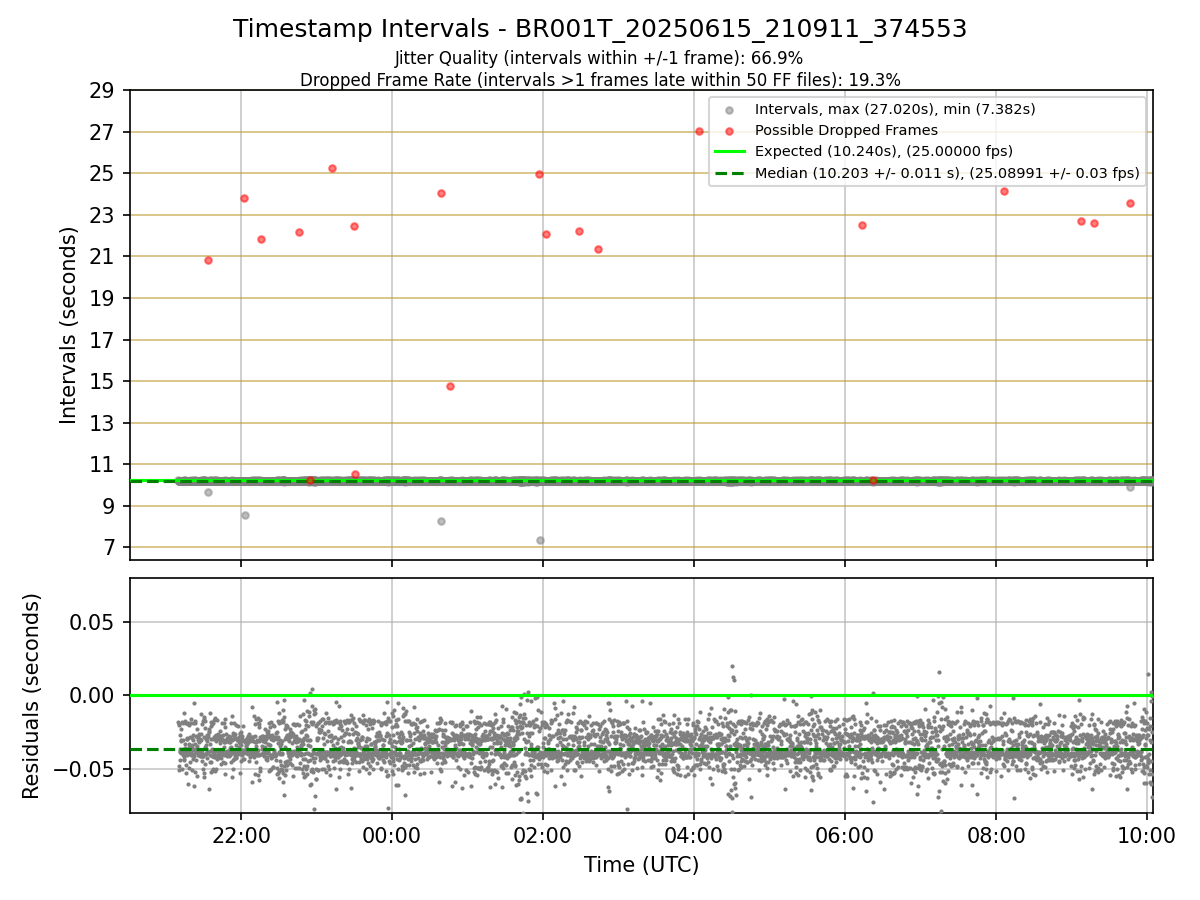Screen dimensions: 1200x900
Task: Click the '19' tick on the intervals axis
Action: pyautogui.click(x=104, y=298)
